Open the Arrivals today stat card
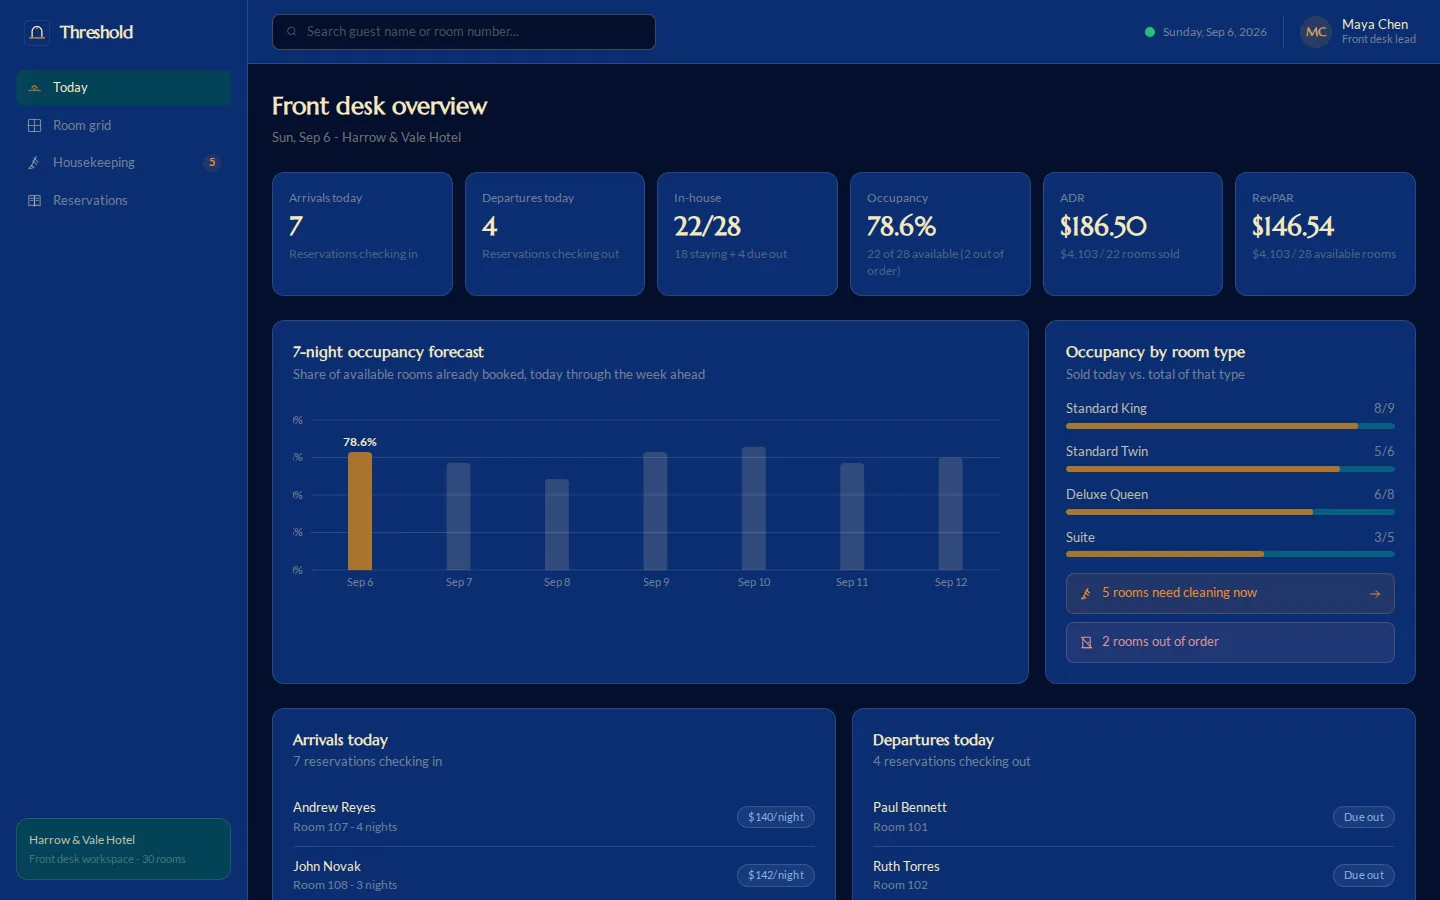The image size is (1440, 900). pos(362,234)
